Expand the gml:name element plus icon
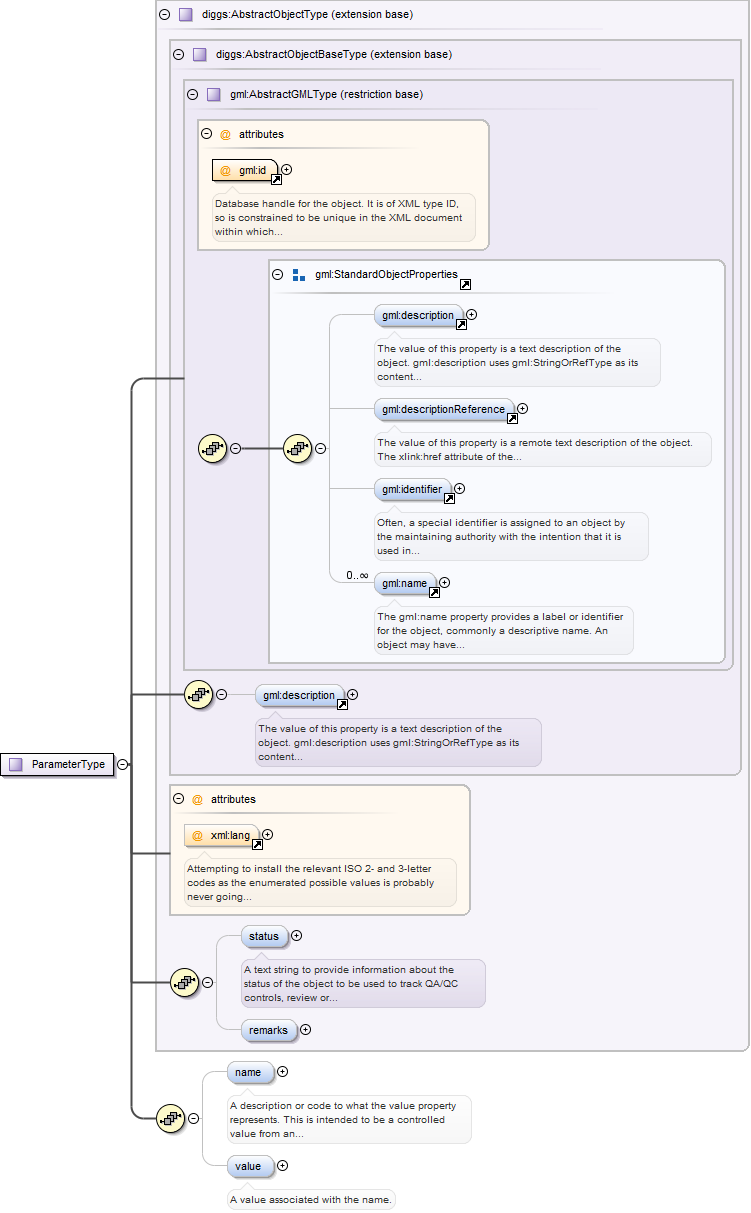The image size is (751, 1213). tap(445, 583)
